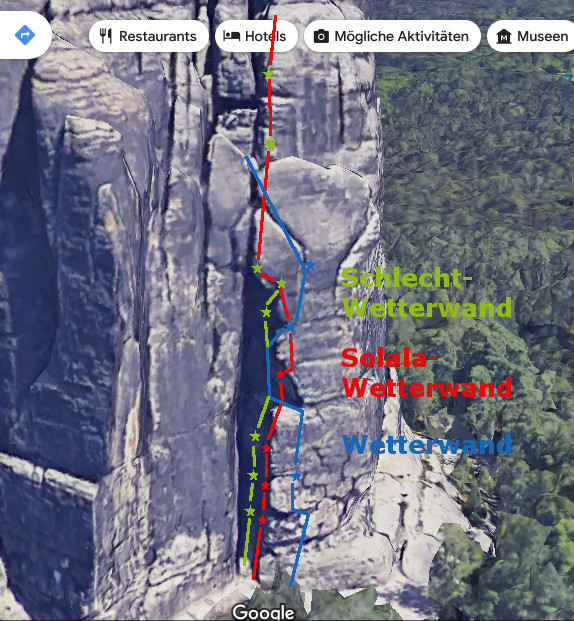This screenshot has width=574, height=621.
Task: Click the museum building icon
Action: point(504,36)
